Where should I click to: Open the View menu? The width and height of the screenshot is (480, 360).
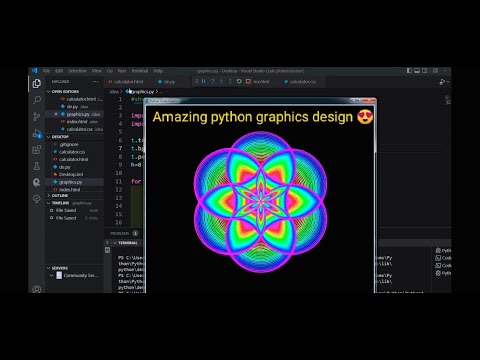tap(96, 71)
